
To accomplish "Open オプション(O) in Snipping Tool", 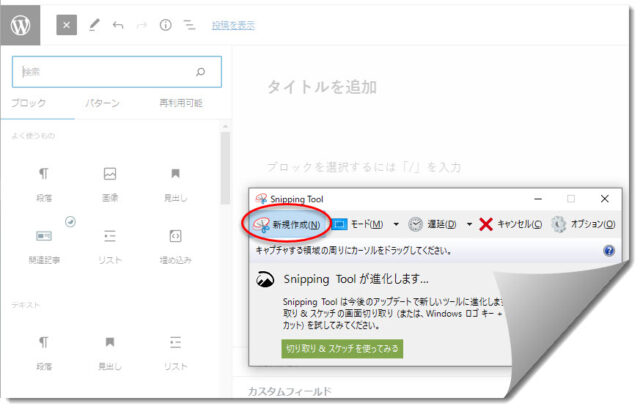I will pos(583,224).
